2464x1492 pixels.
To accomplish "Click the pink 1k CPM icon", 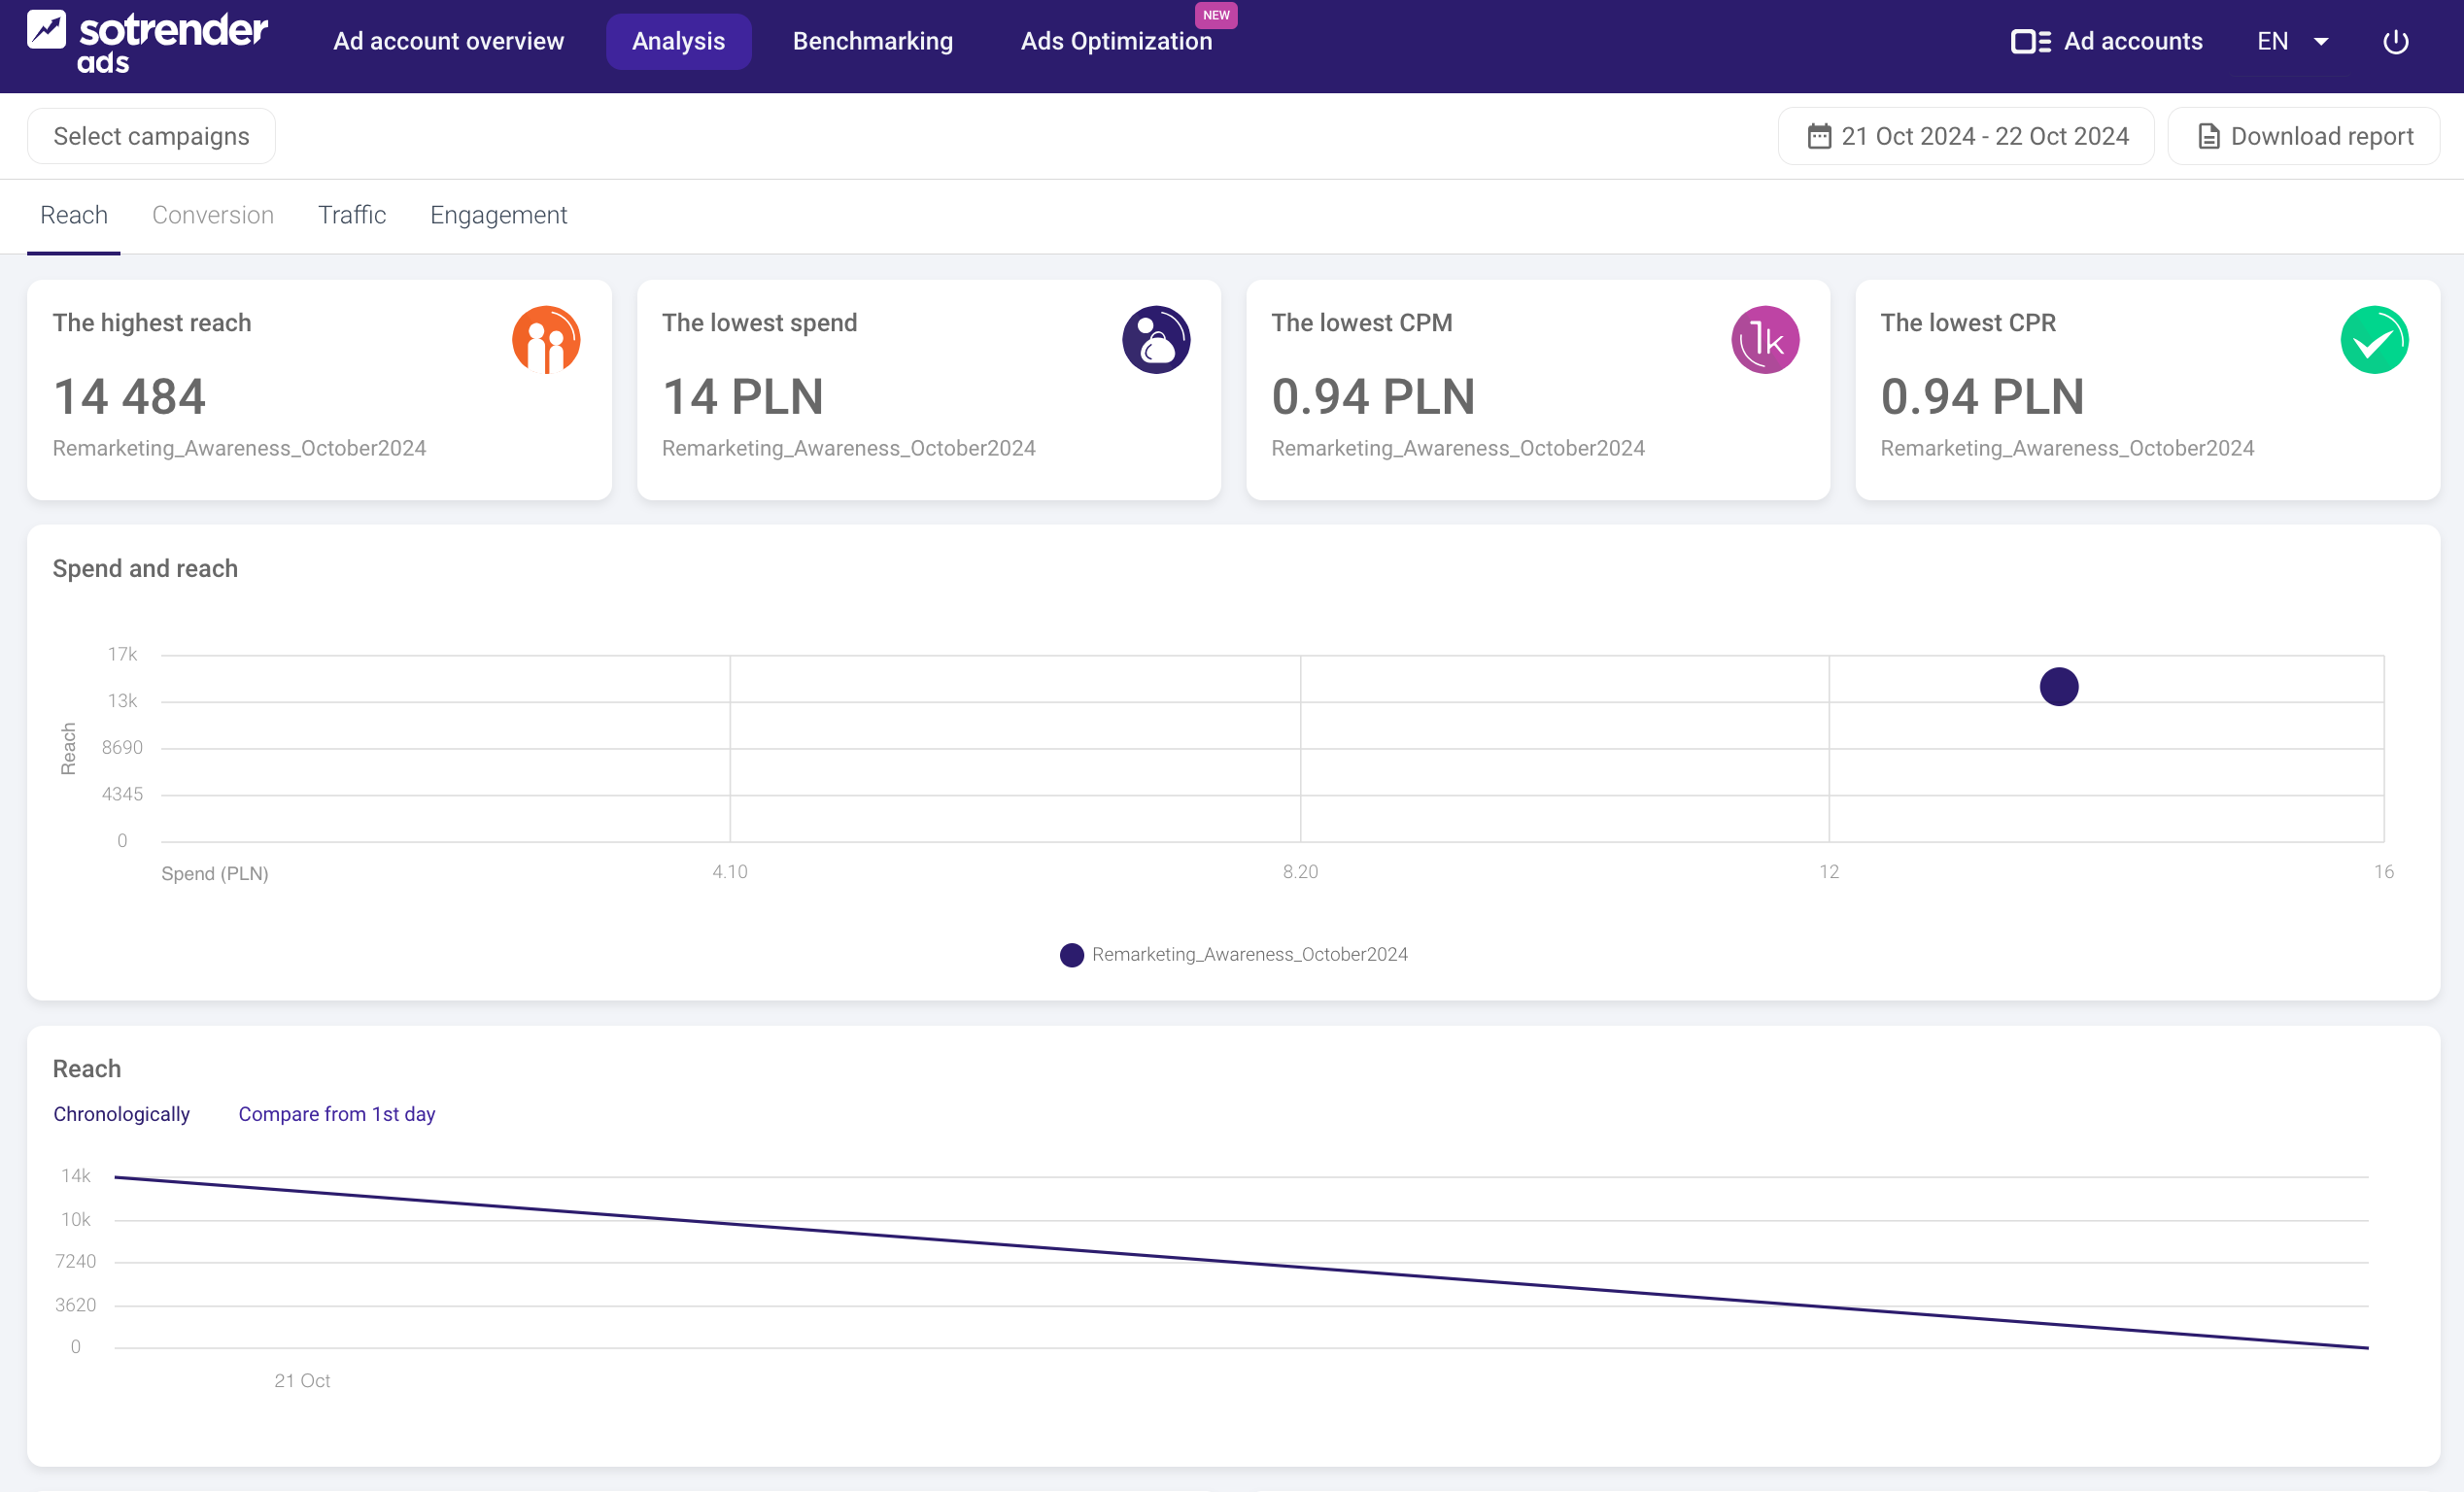I will tap(1764, 340).
